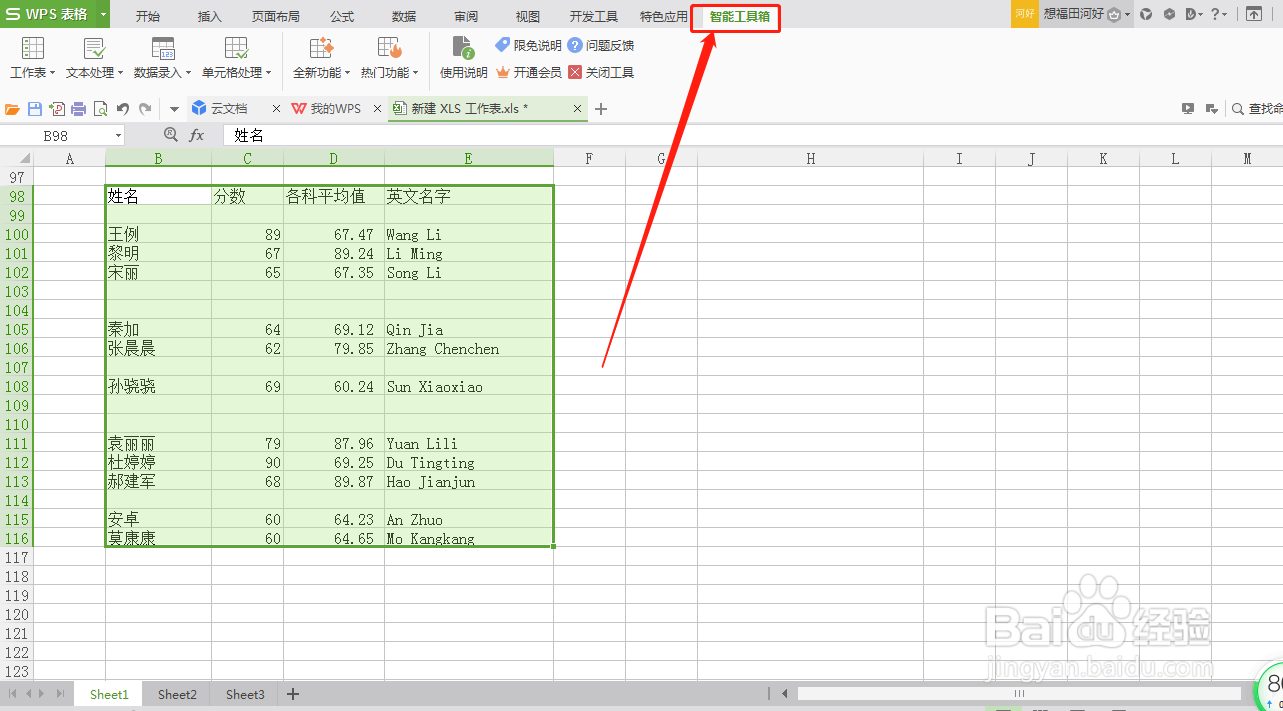
Task: Click user account 想福田河好
Action: [1074, 14]
